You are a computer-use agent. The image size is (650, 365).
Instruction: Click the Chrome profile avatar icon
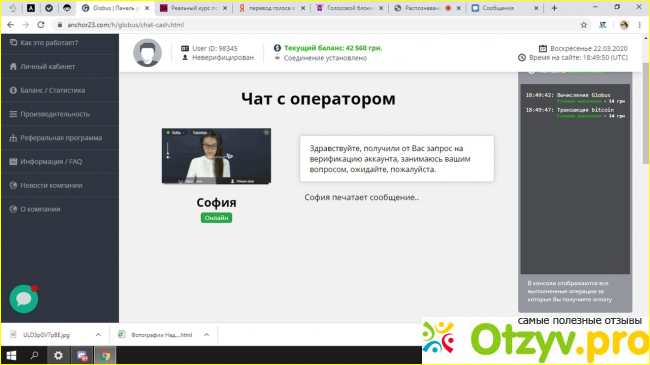click(623, 25)
